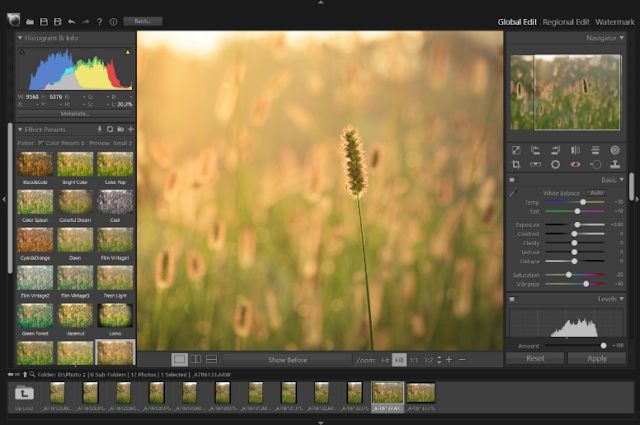Select top-bottom split view mode
Screen dimensions: 640x425
[x=211, y=360]
